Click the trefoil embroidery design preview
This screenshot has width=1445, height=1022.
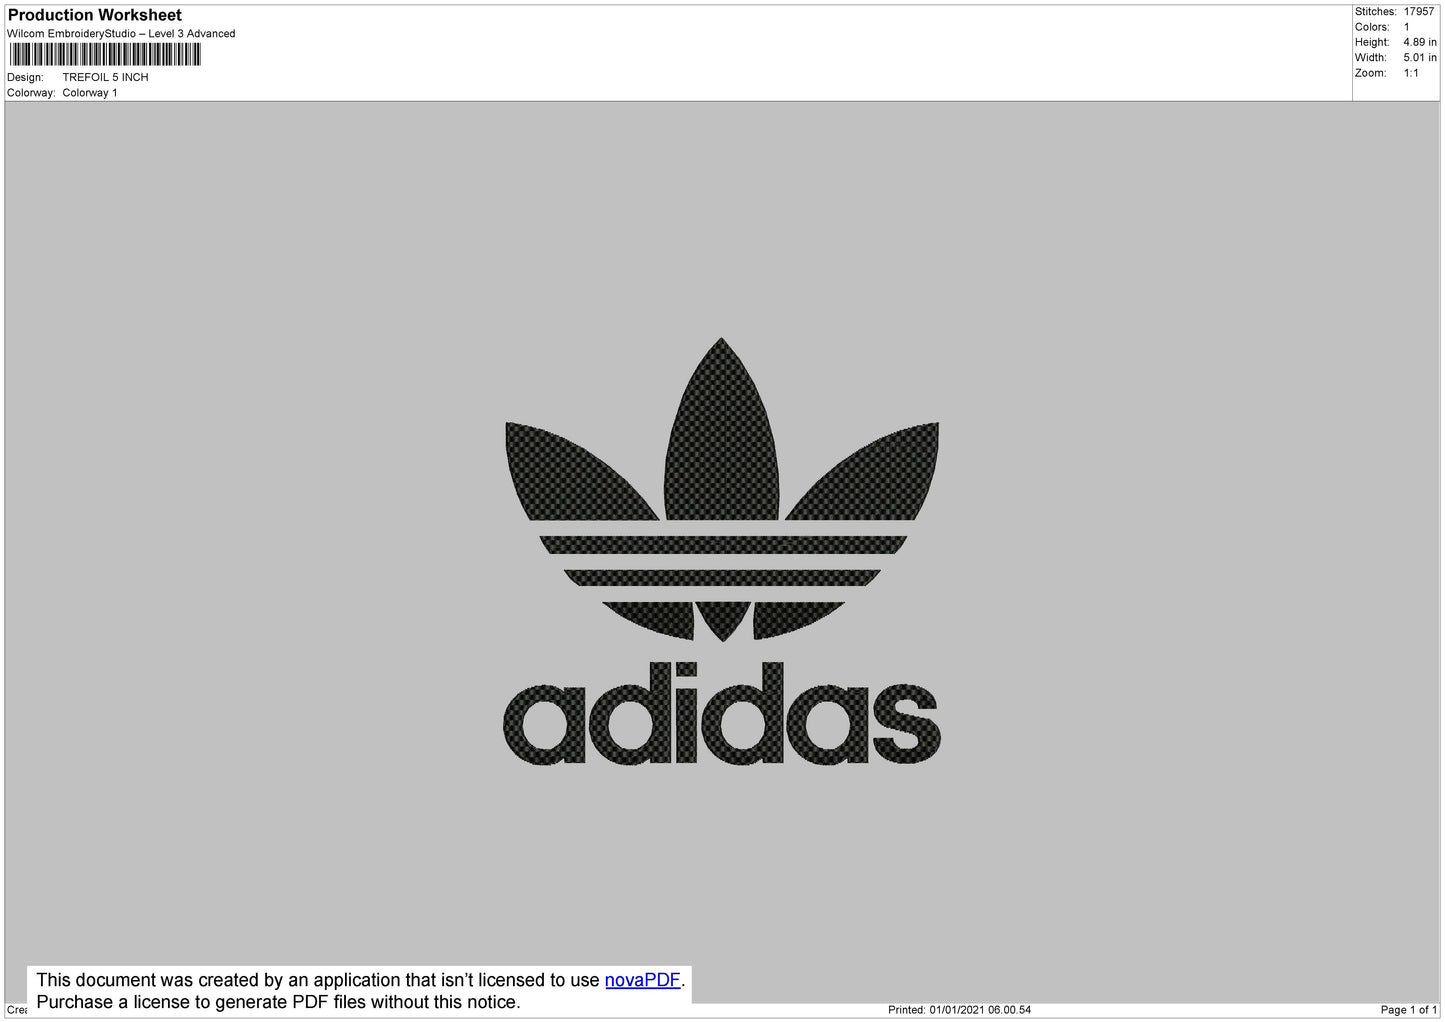722,551
